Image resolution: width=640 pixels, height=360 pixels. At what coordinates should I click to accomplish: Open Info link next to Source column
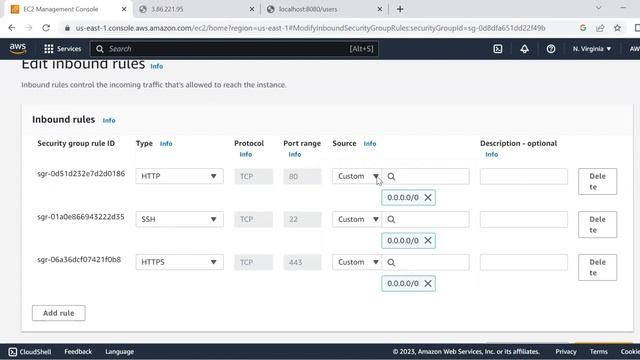click(x=370, y=144)
